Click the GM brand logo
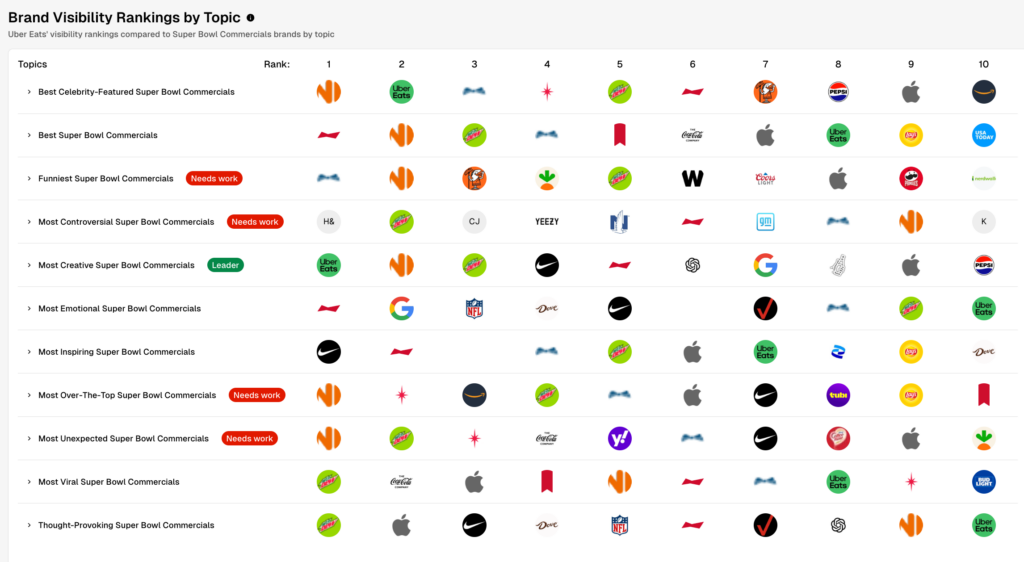Viewport: 1024px width, 562px height. point(765,222)
